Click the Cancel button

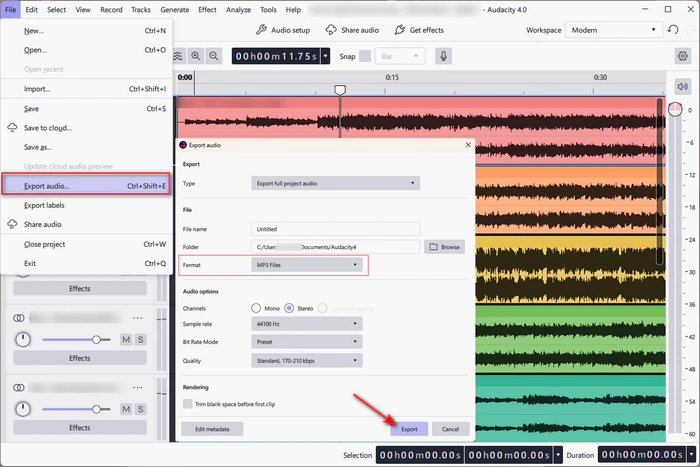pyautogui.click(x=450, y=429)
